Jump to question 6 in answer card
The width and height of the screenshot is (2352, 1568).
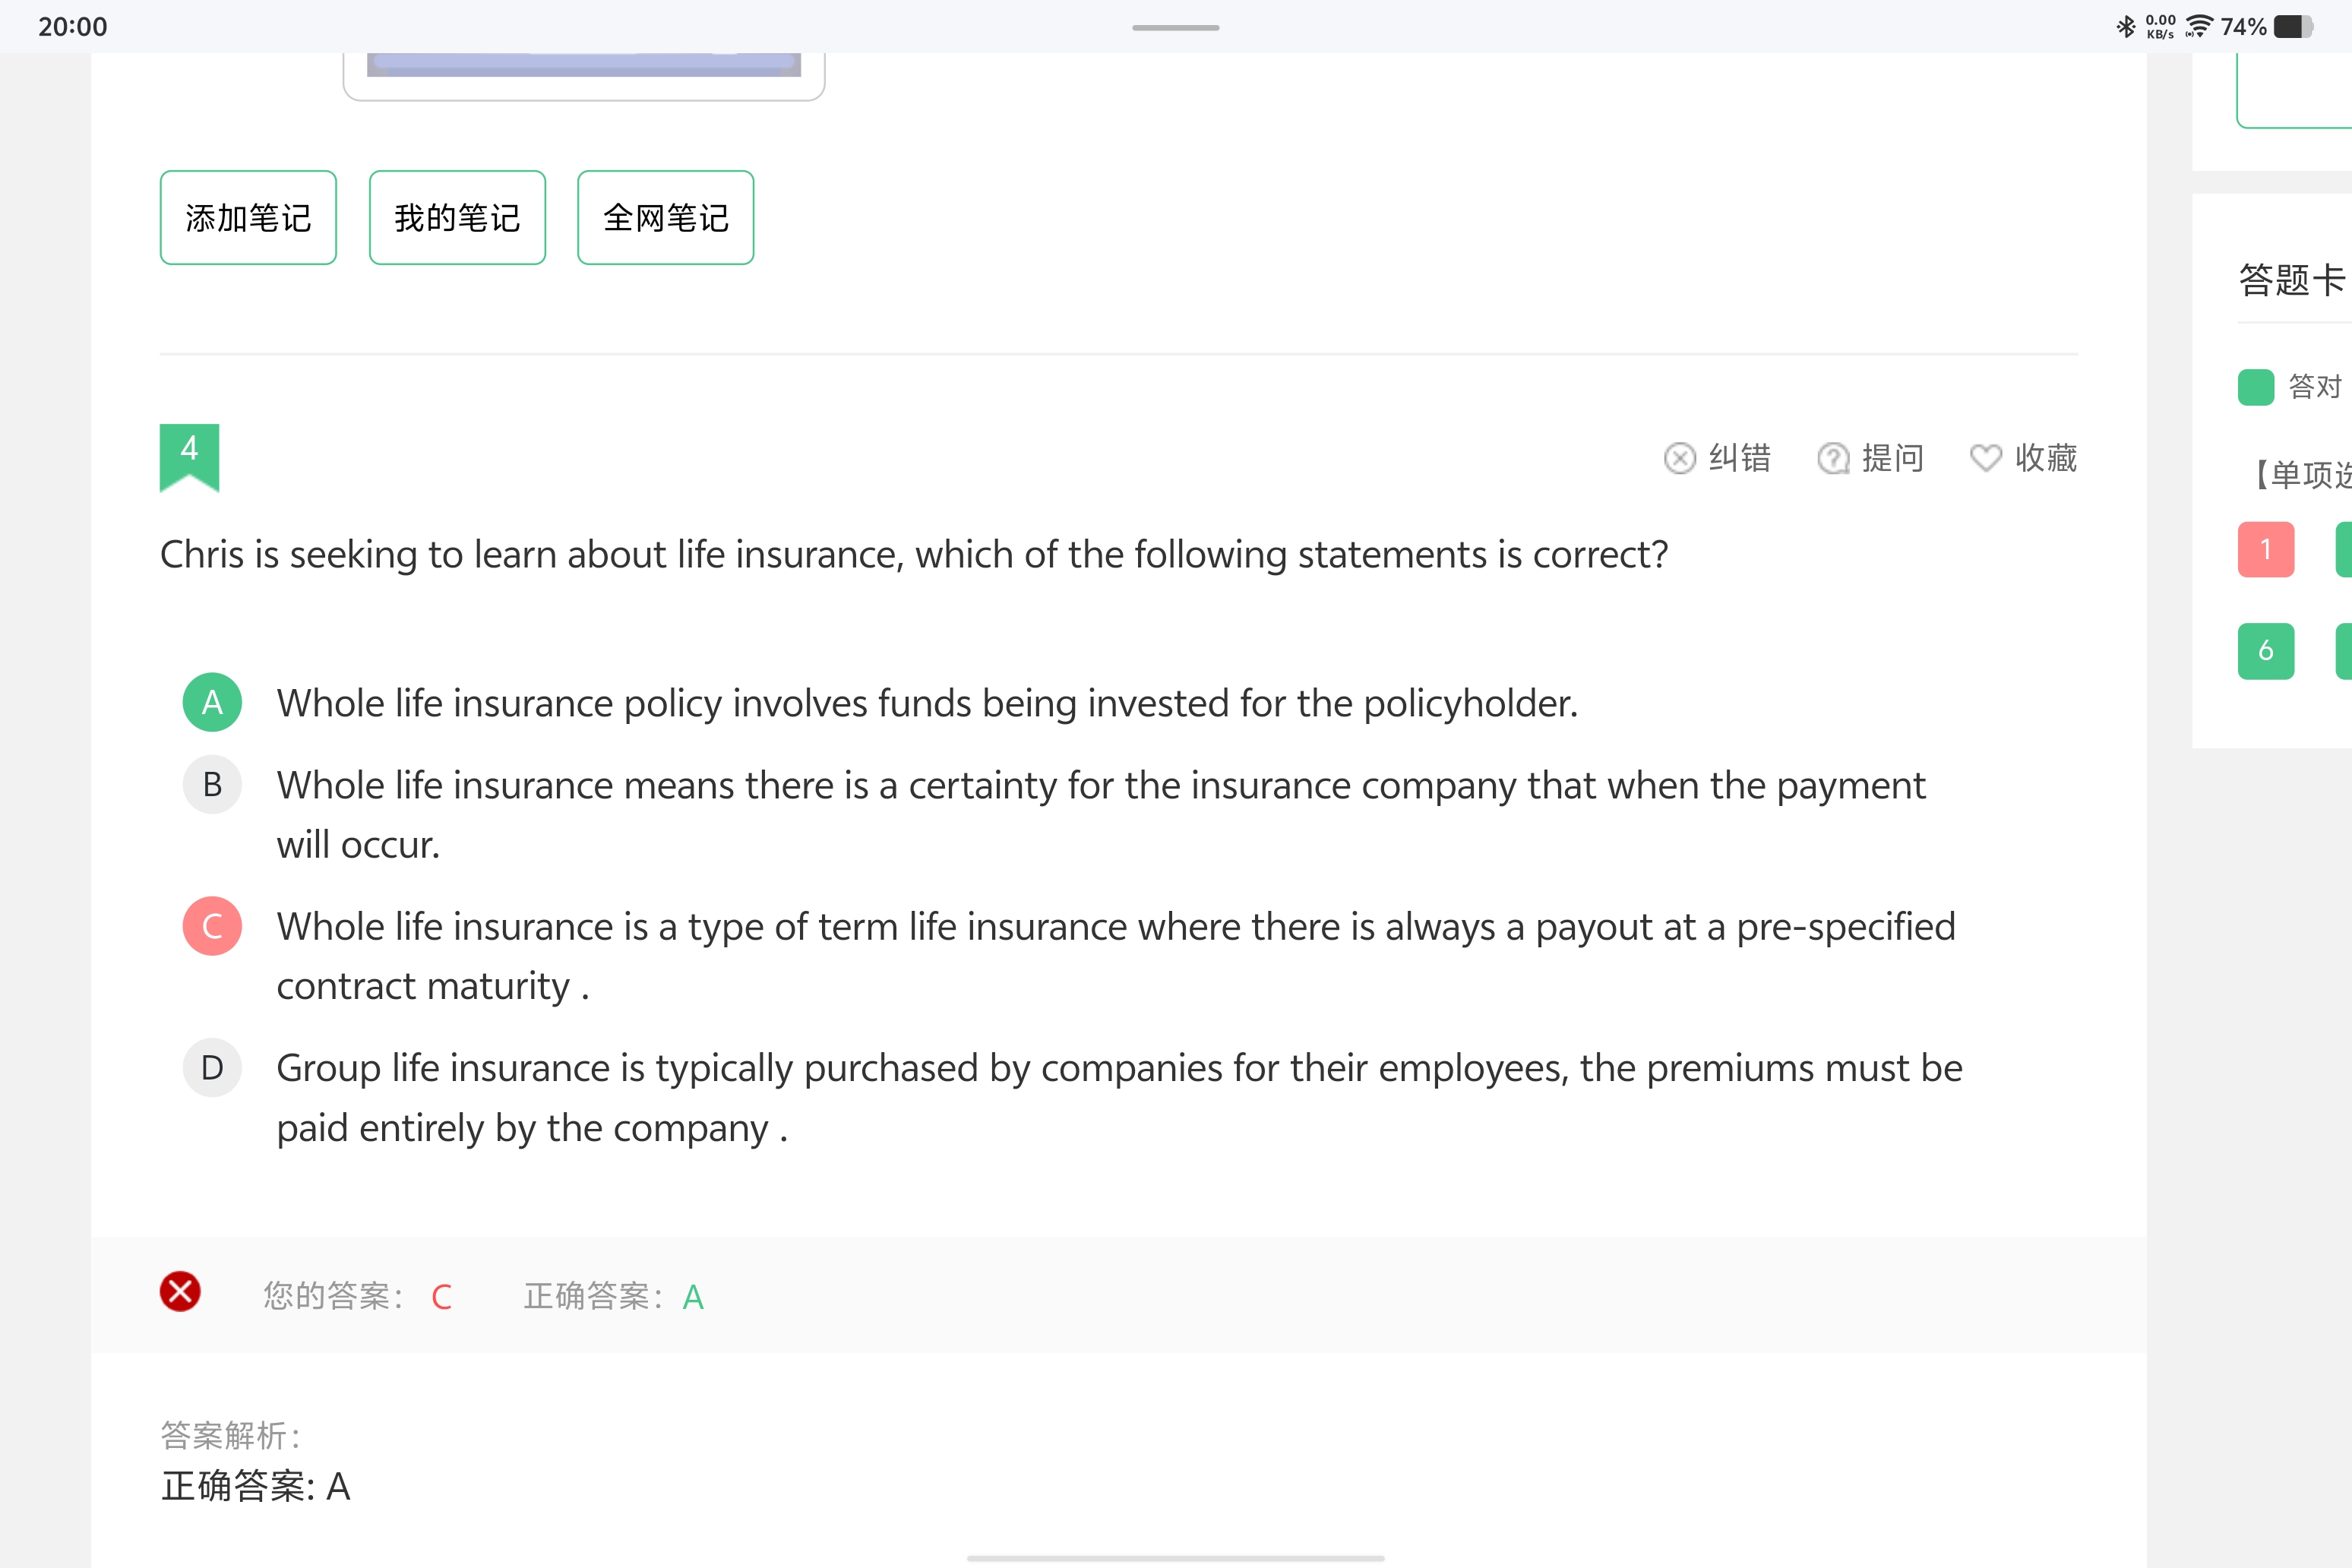coord(2265,651)
